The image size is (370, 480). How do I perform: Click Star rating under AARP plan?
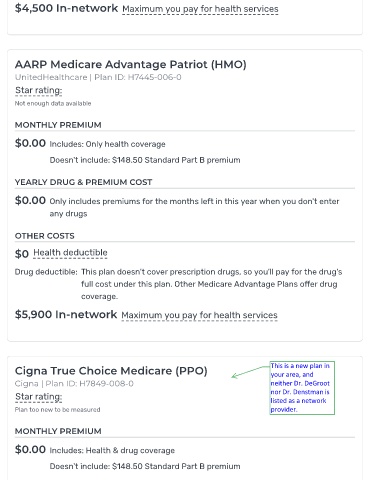coord(39,90)
